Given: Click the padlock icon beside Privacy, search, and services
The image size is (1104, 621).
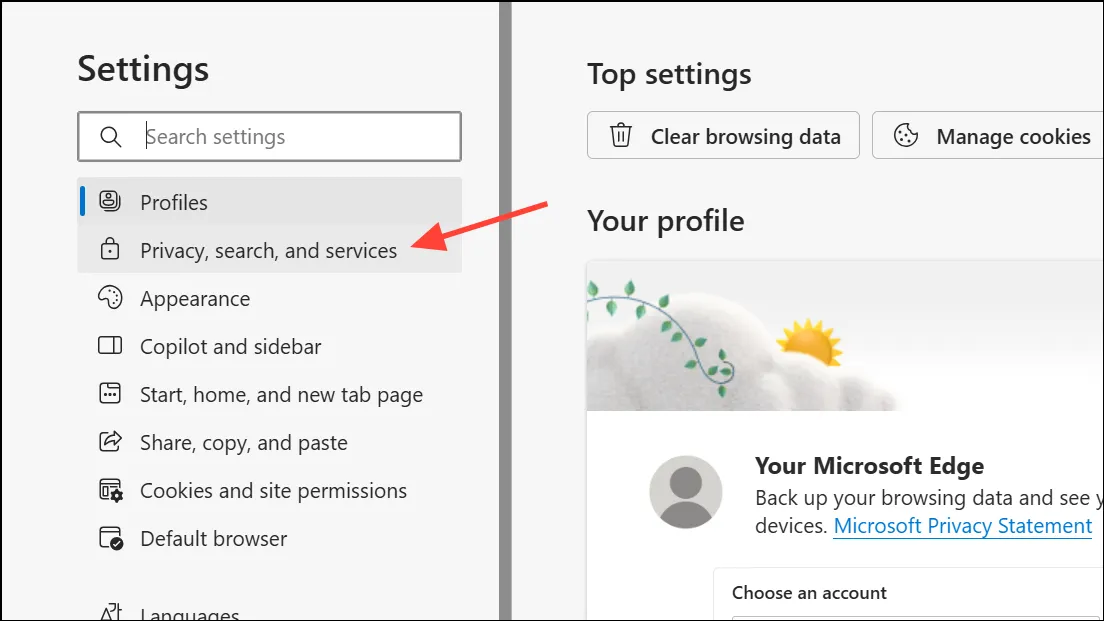Looking at the screenshot, I should tap(110, 249).
